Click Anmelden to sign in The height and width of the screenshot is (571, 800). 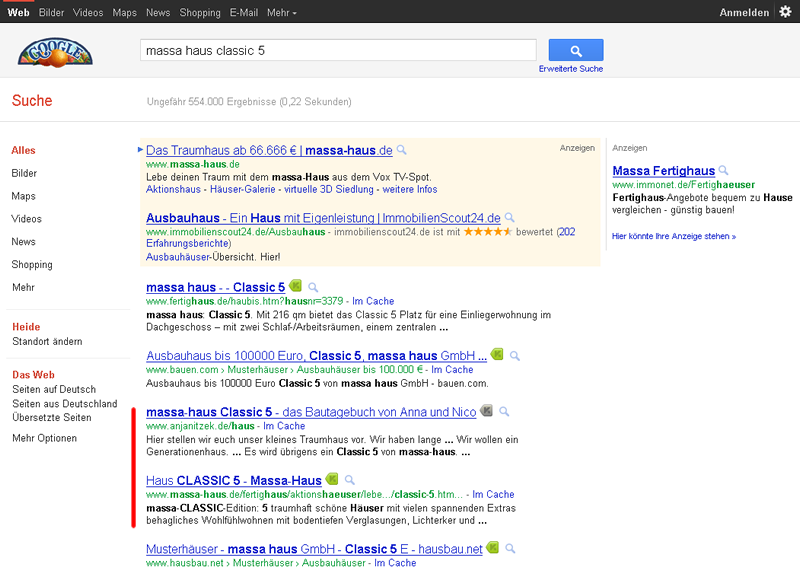click(x=744, y=12)
